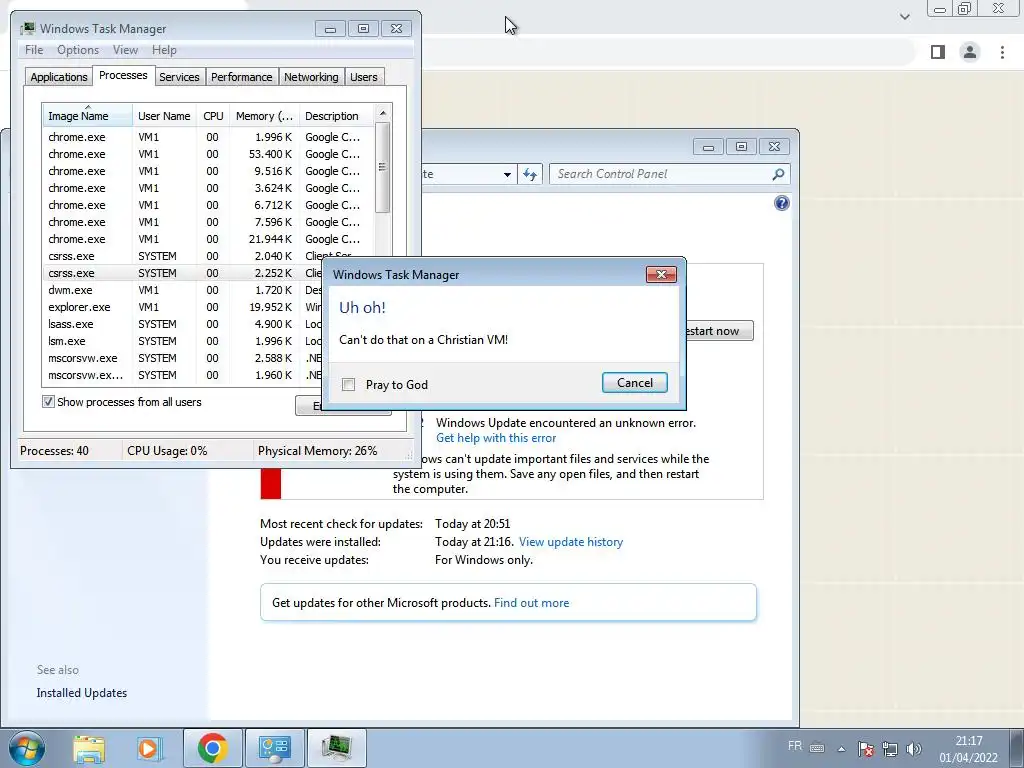The width and height of the screenshot is (1024, 768).
Task: Click the process list scrollbar thumb
Action: 383,167
